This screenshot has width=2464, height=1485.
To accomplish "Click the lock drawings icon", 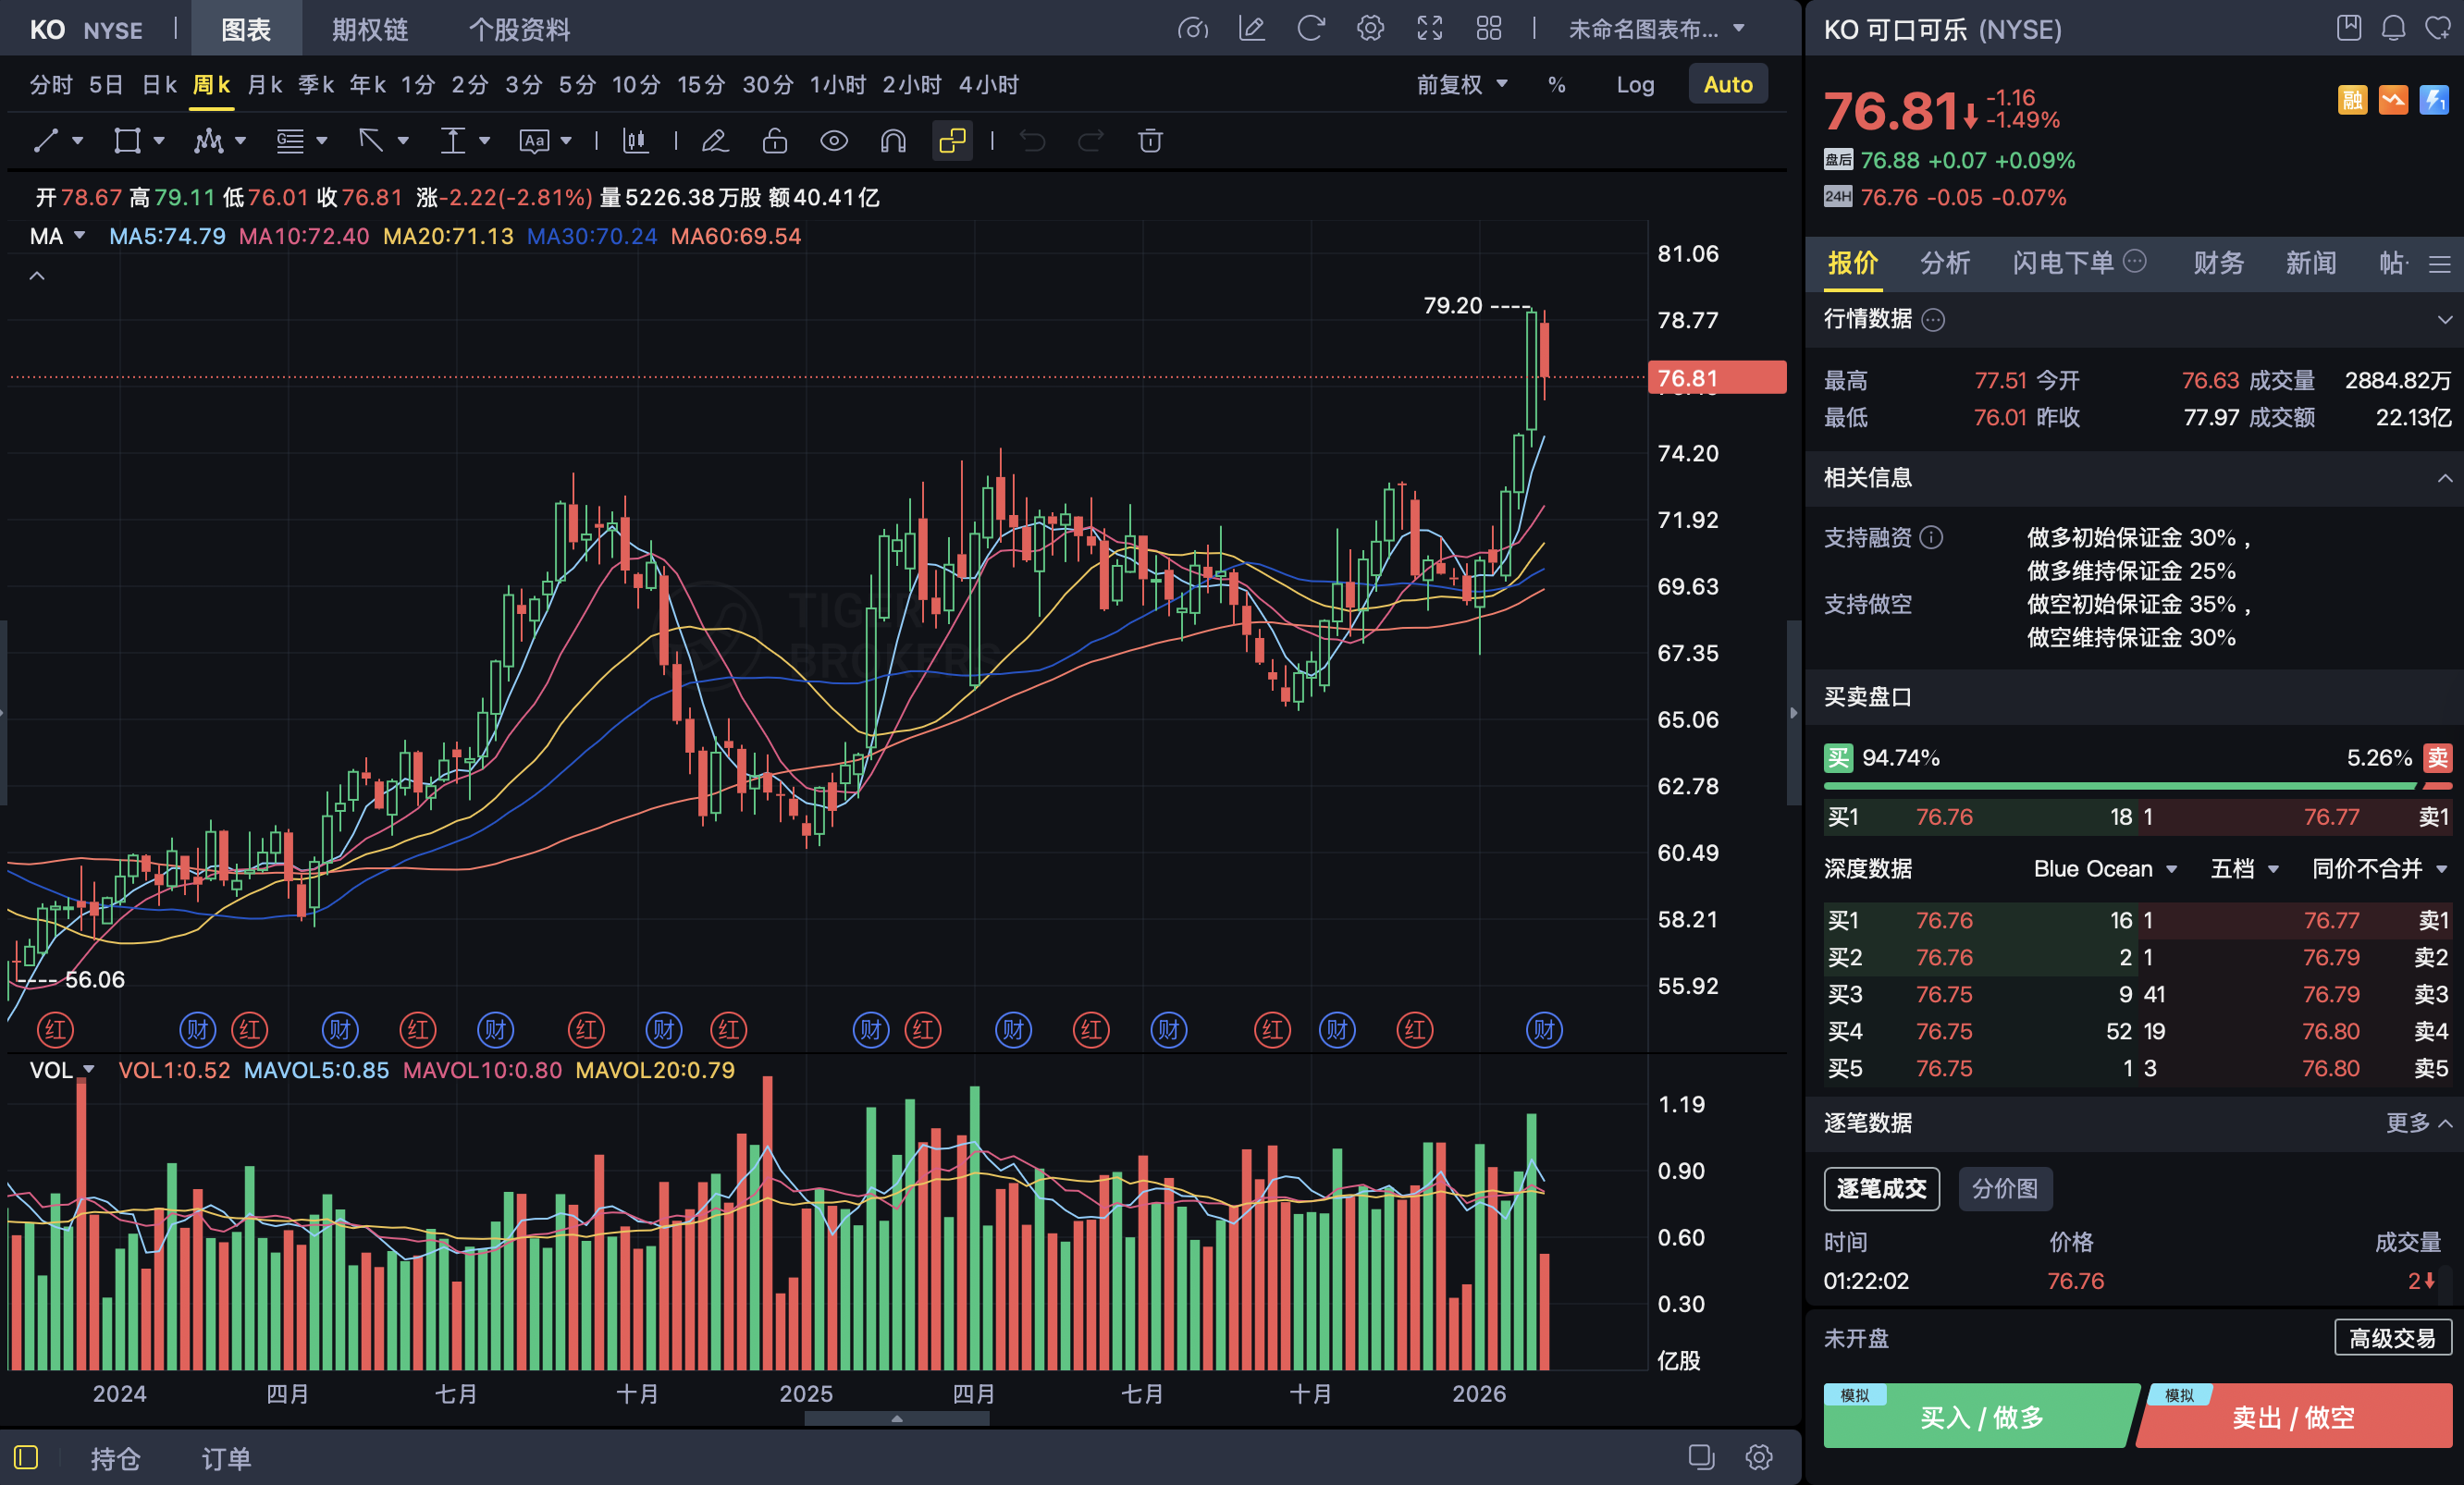I will pyautogui.click(x=774, y=141).
